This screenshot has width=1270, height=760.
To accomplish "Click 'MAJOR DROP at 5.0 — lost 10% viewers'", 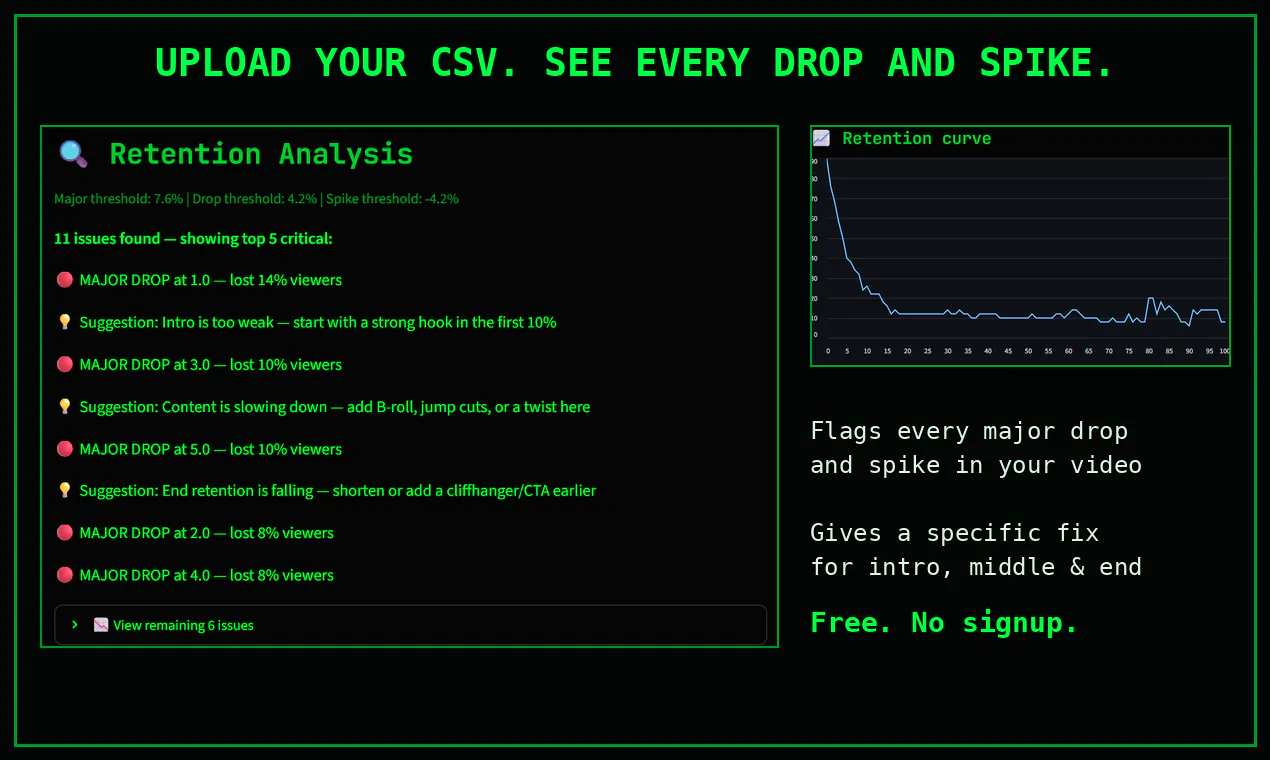I will (211, 449).
